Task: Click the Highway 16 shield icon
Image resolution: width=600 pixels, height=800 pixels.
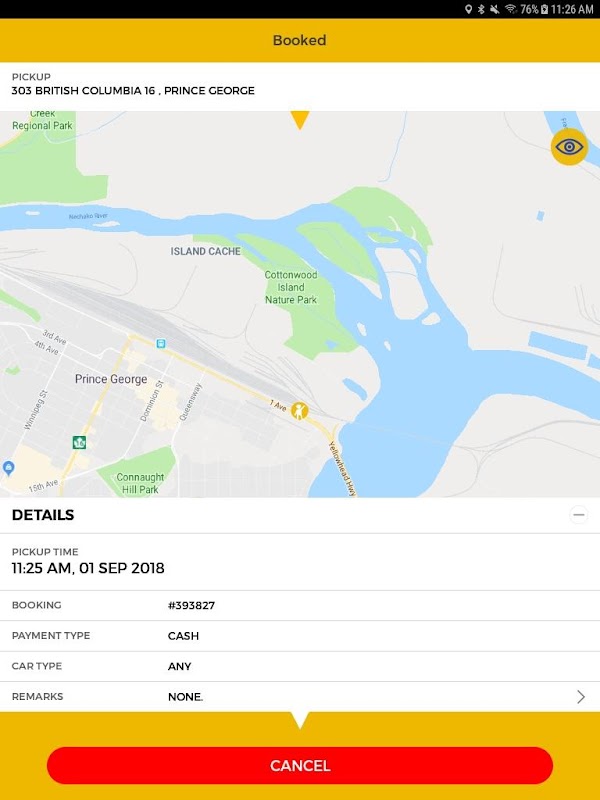Action: coord(79,442)
